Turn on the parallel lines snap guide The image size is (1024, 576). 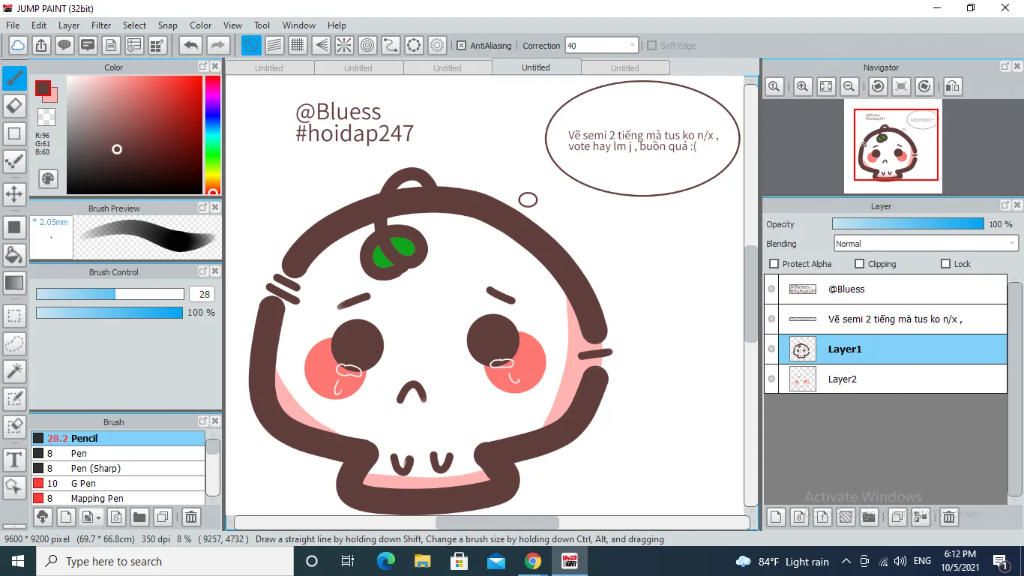pos(274,46)
